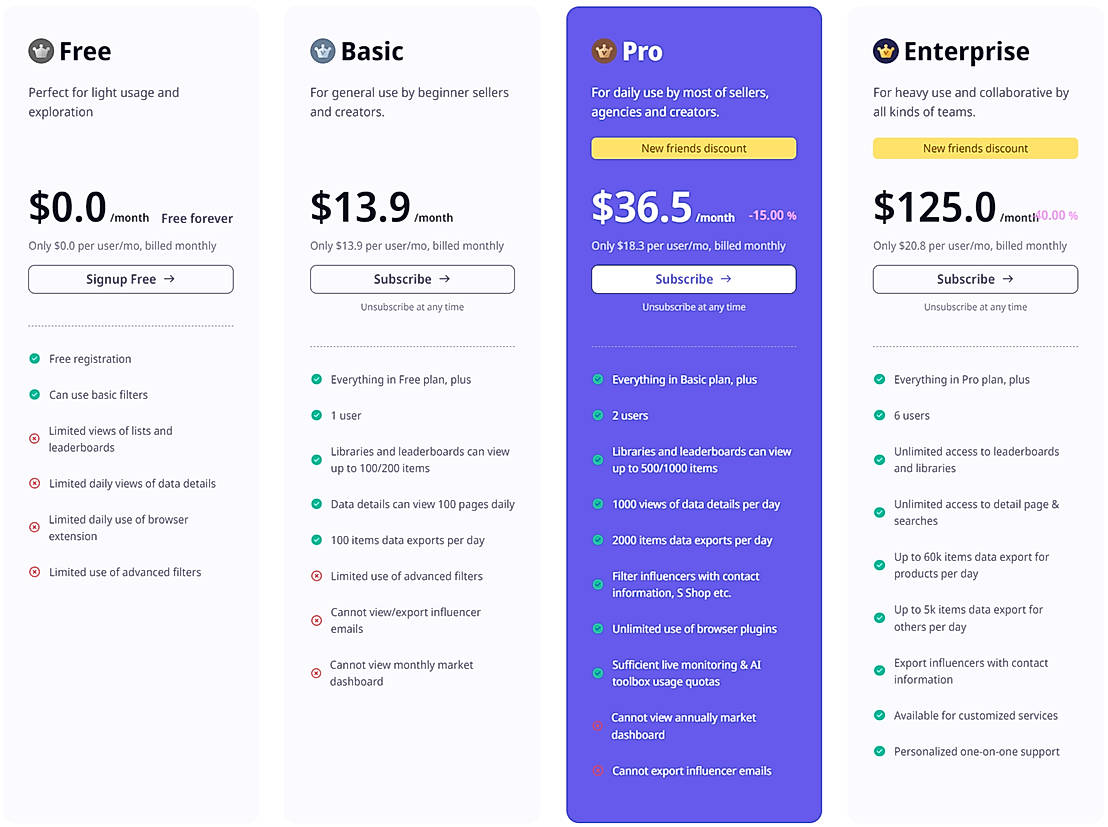The image size is (1108, 827).
Task: Click green check beside 2 users
Action: (598, 416)
